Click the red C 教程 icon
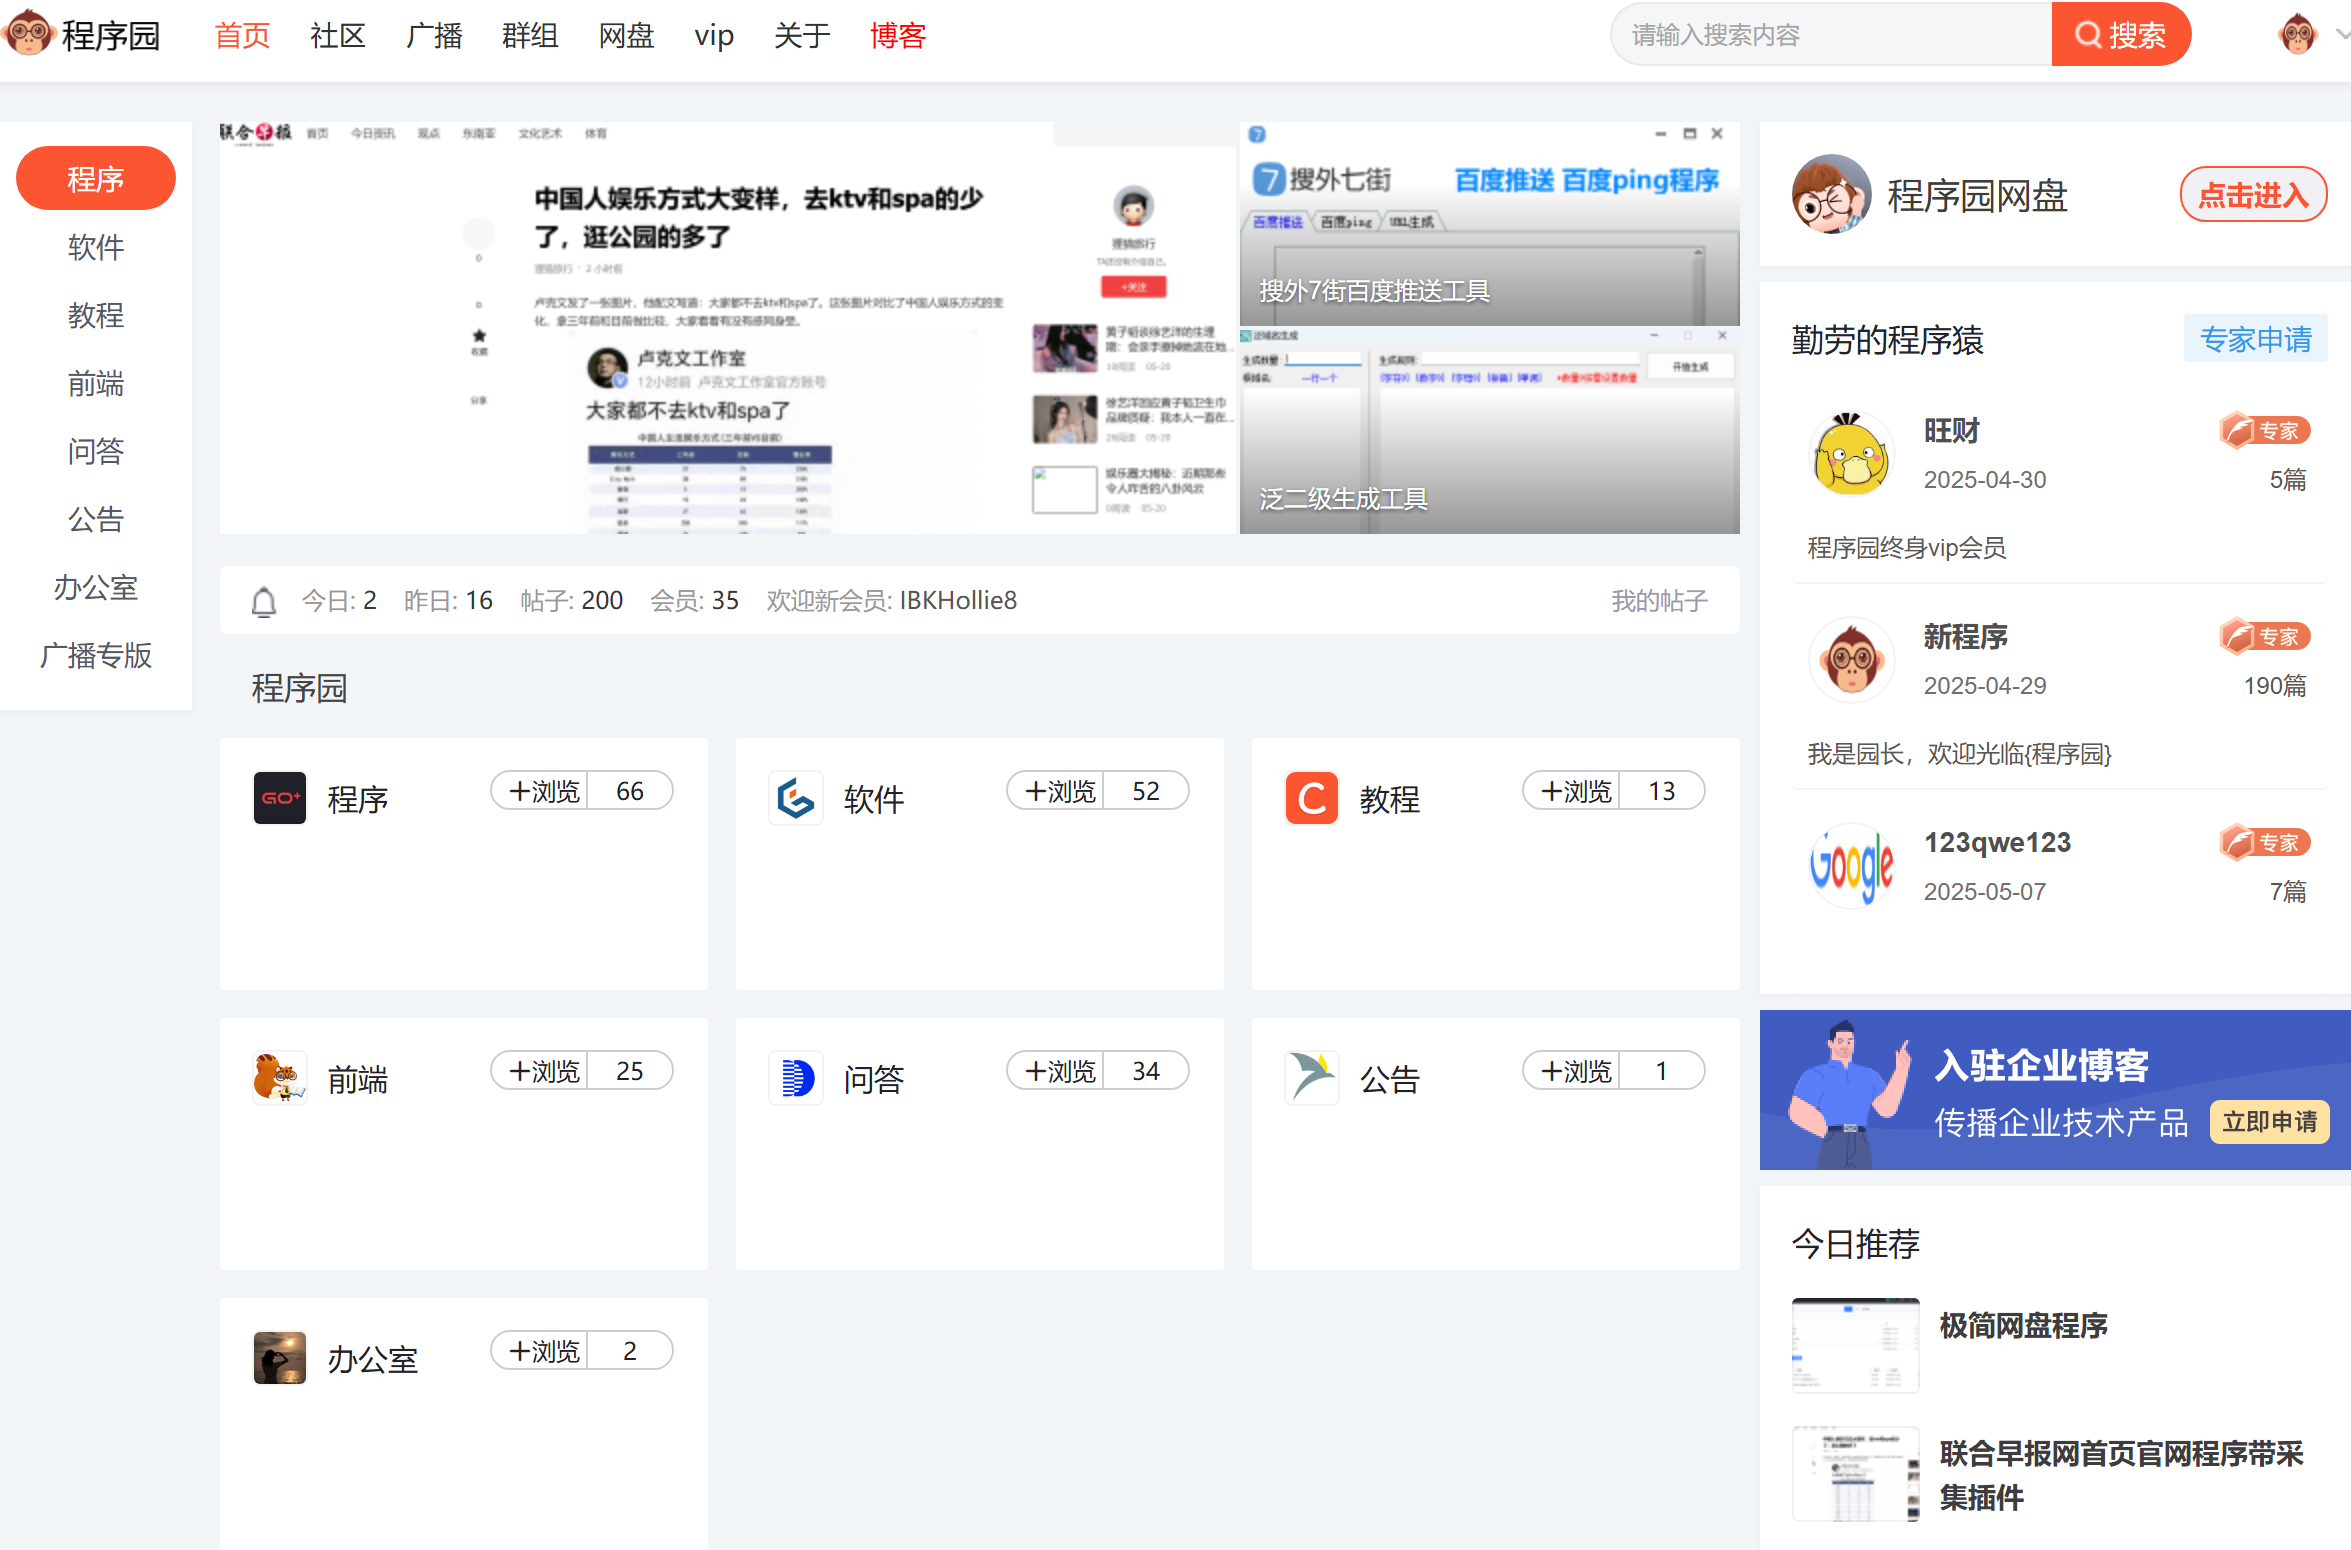 click(x=1311, y=798)
